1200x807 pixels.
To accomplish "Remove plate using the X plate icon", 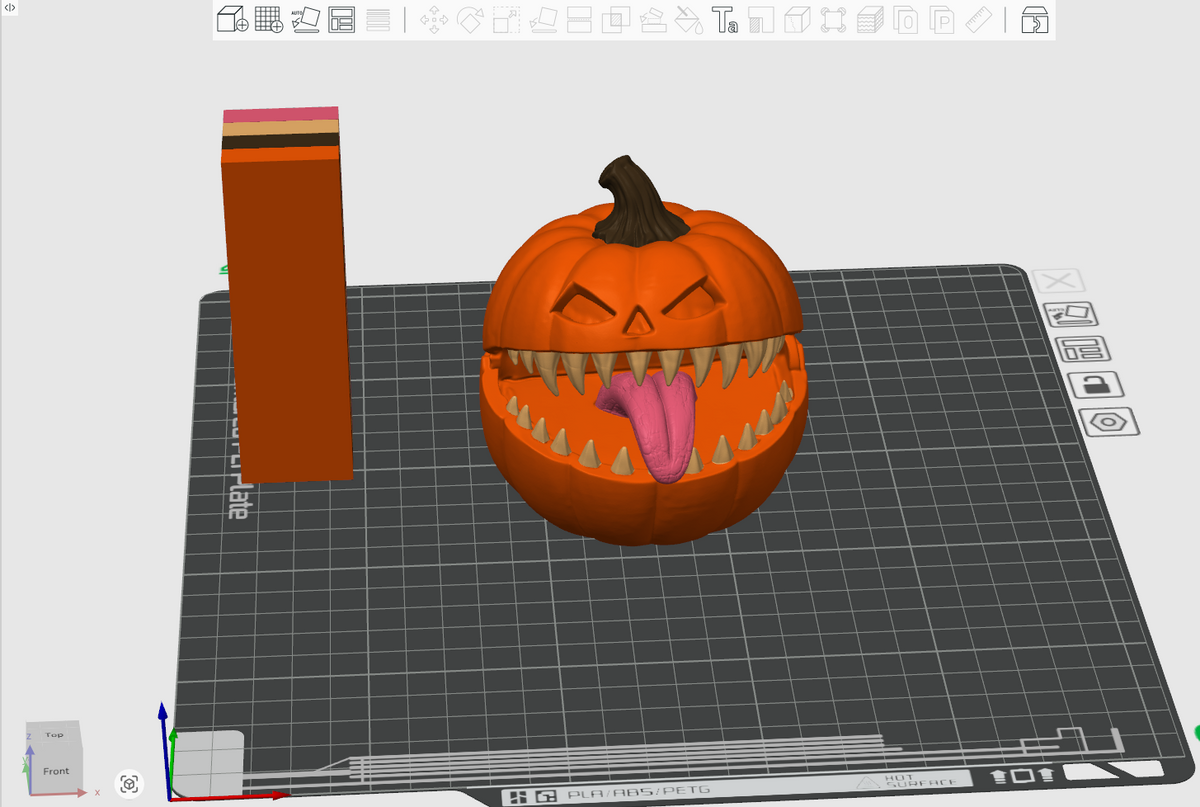I will [1061, 282].
